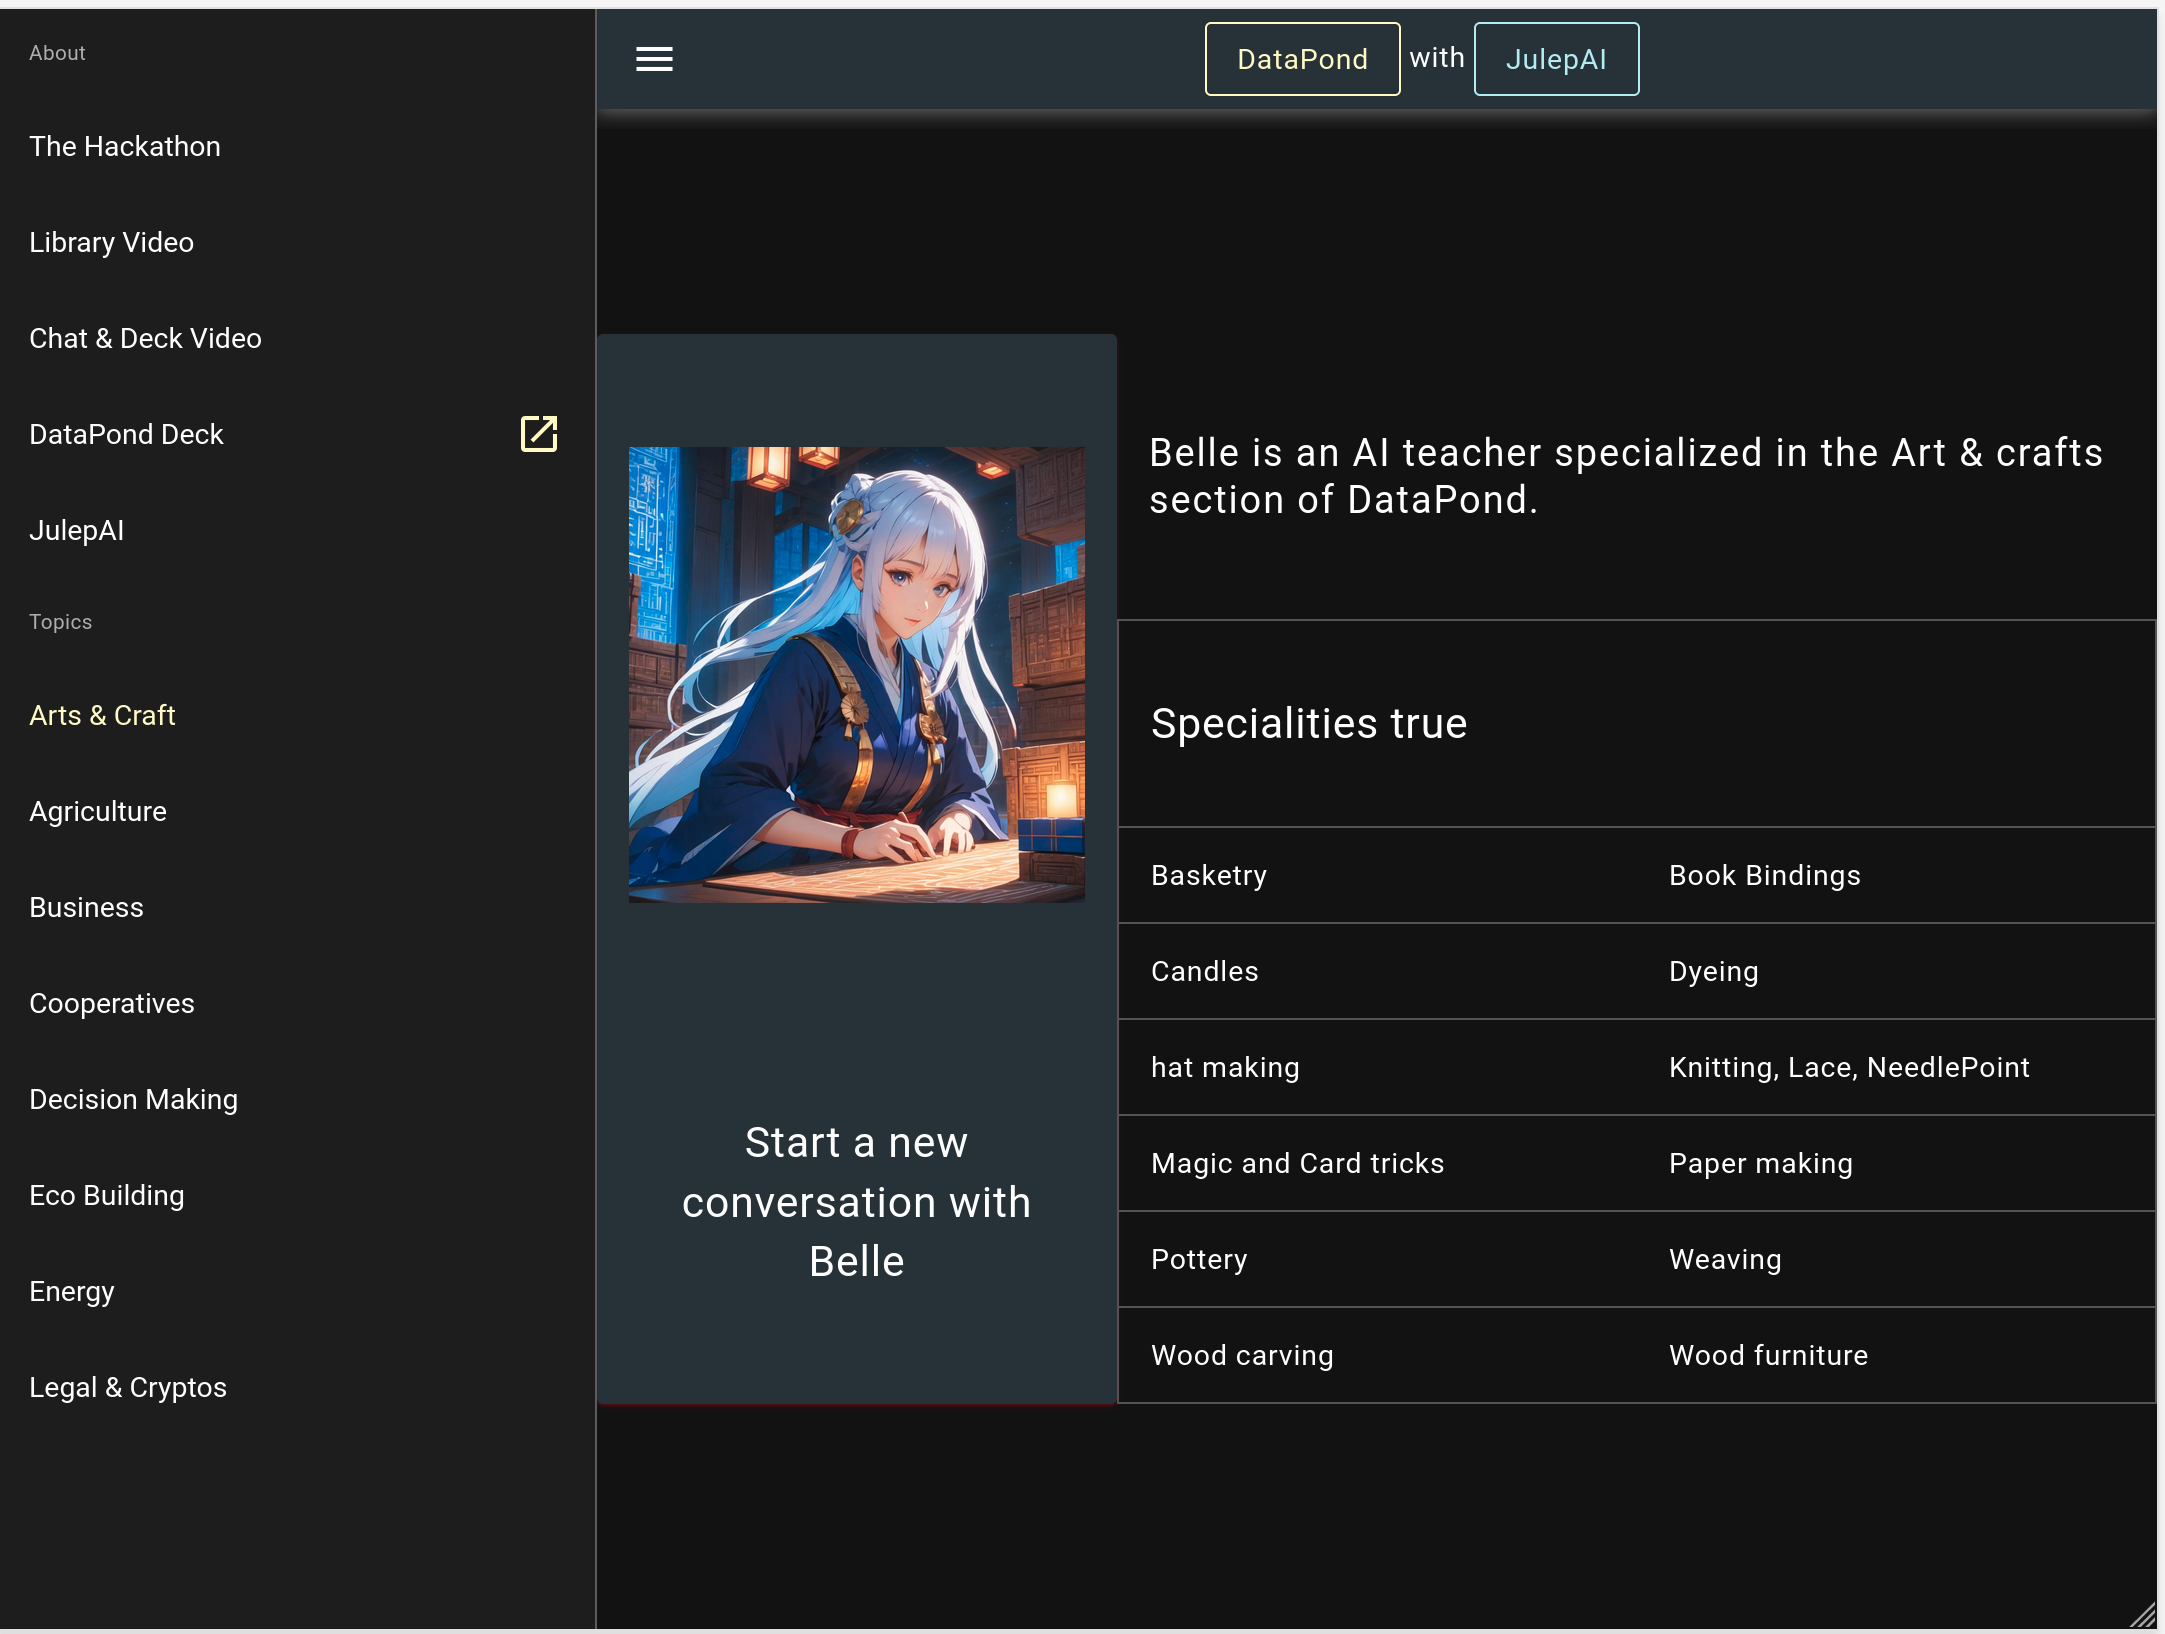The image size is (2165, 1634).
Task: Open the DataPond Deck sidebar item
Action: 127,434
